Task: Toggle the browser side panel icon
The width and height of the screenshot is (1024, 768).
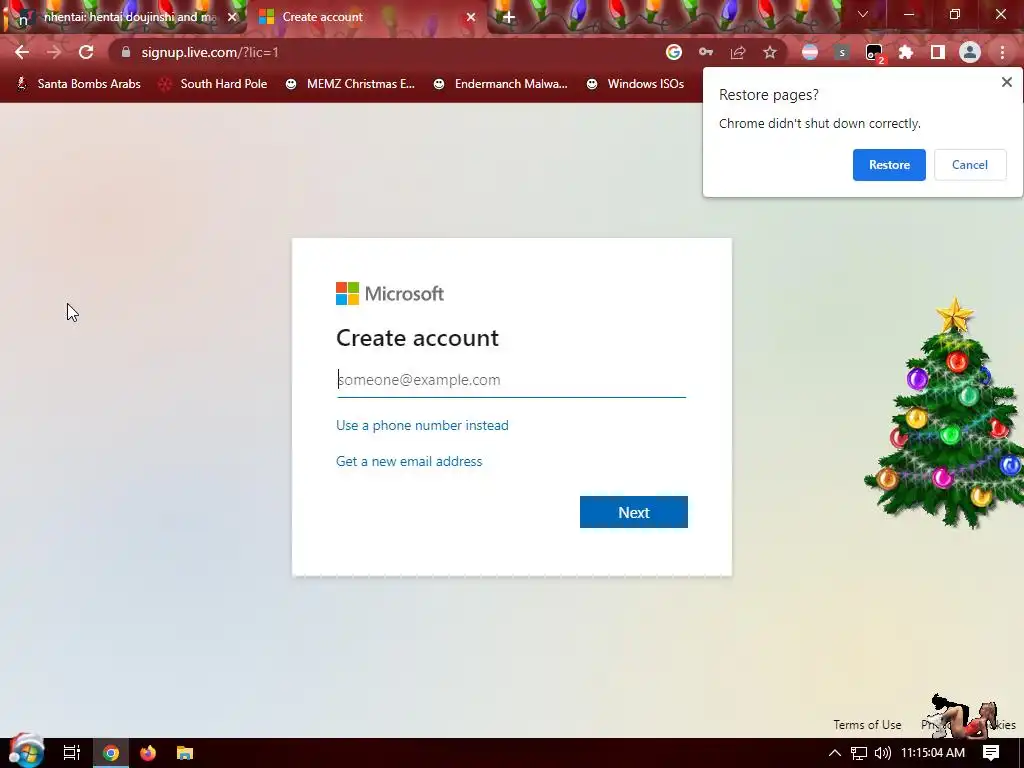Action: pyautogui.click(x=938, y=52)
